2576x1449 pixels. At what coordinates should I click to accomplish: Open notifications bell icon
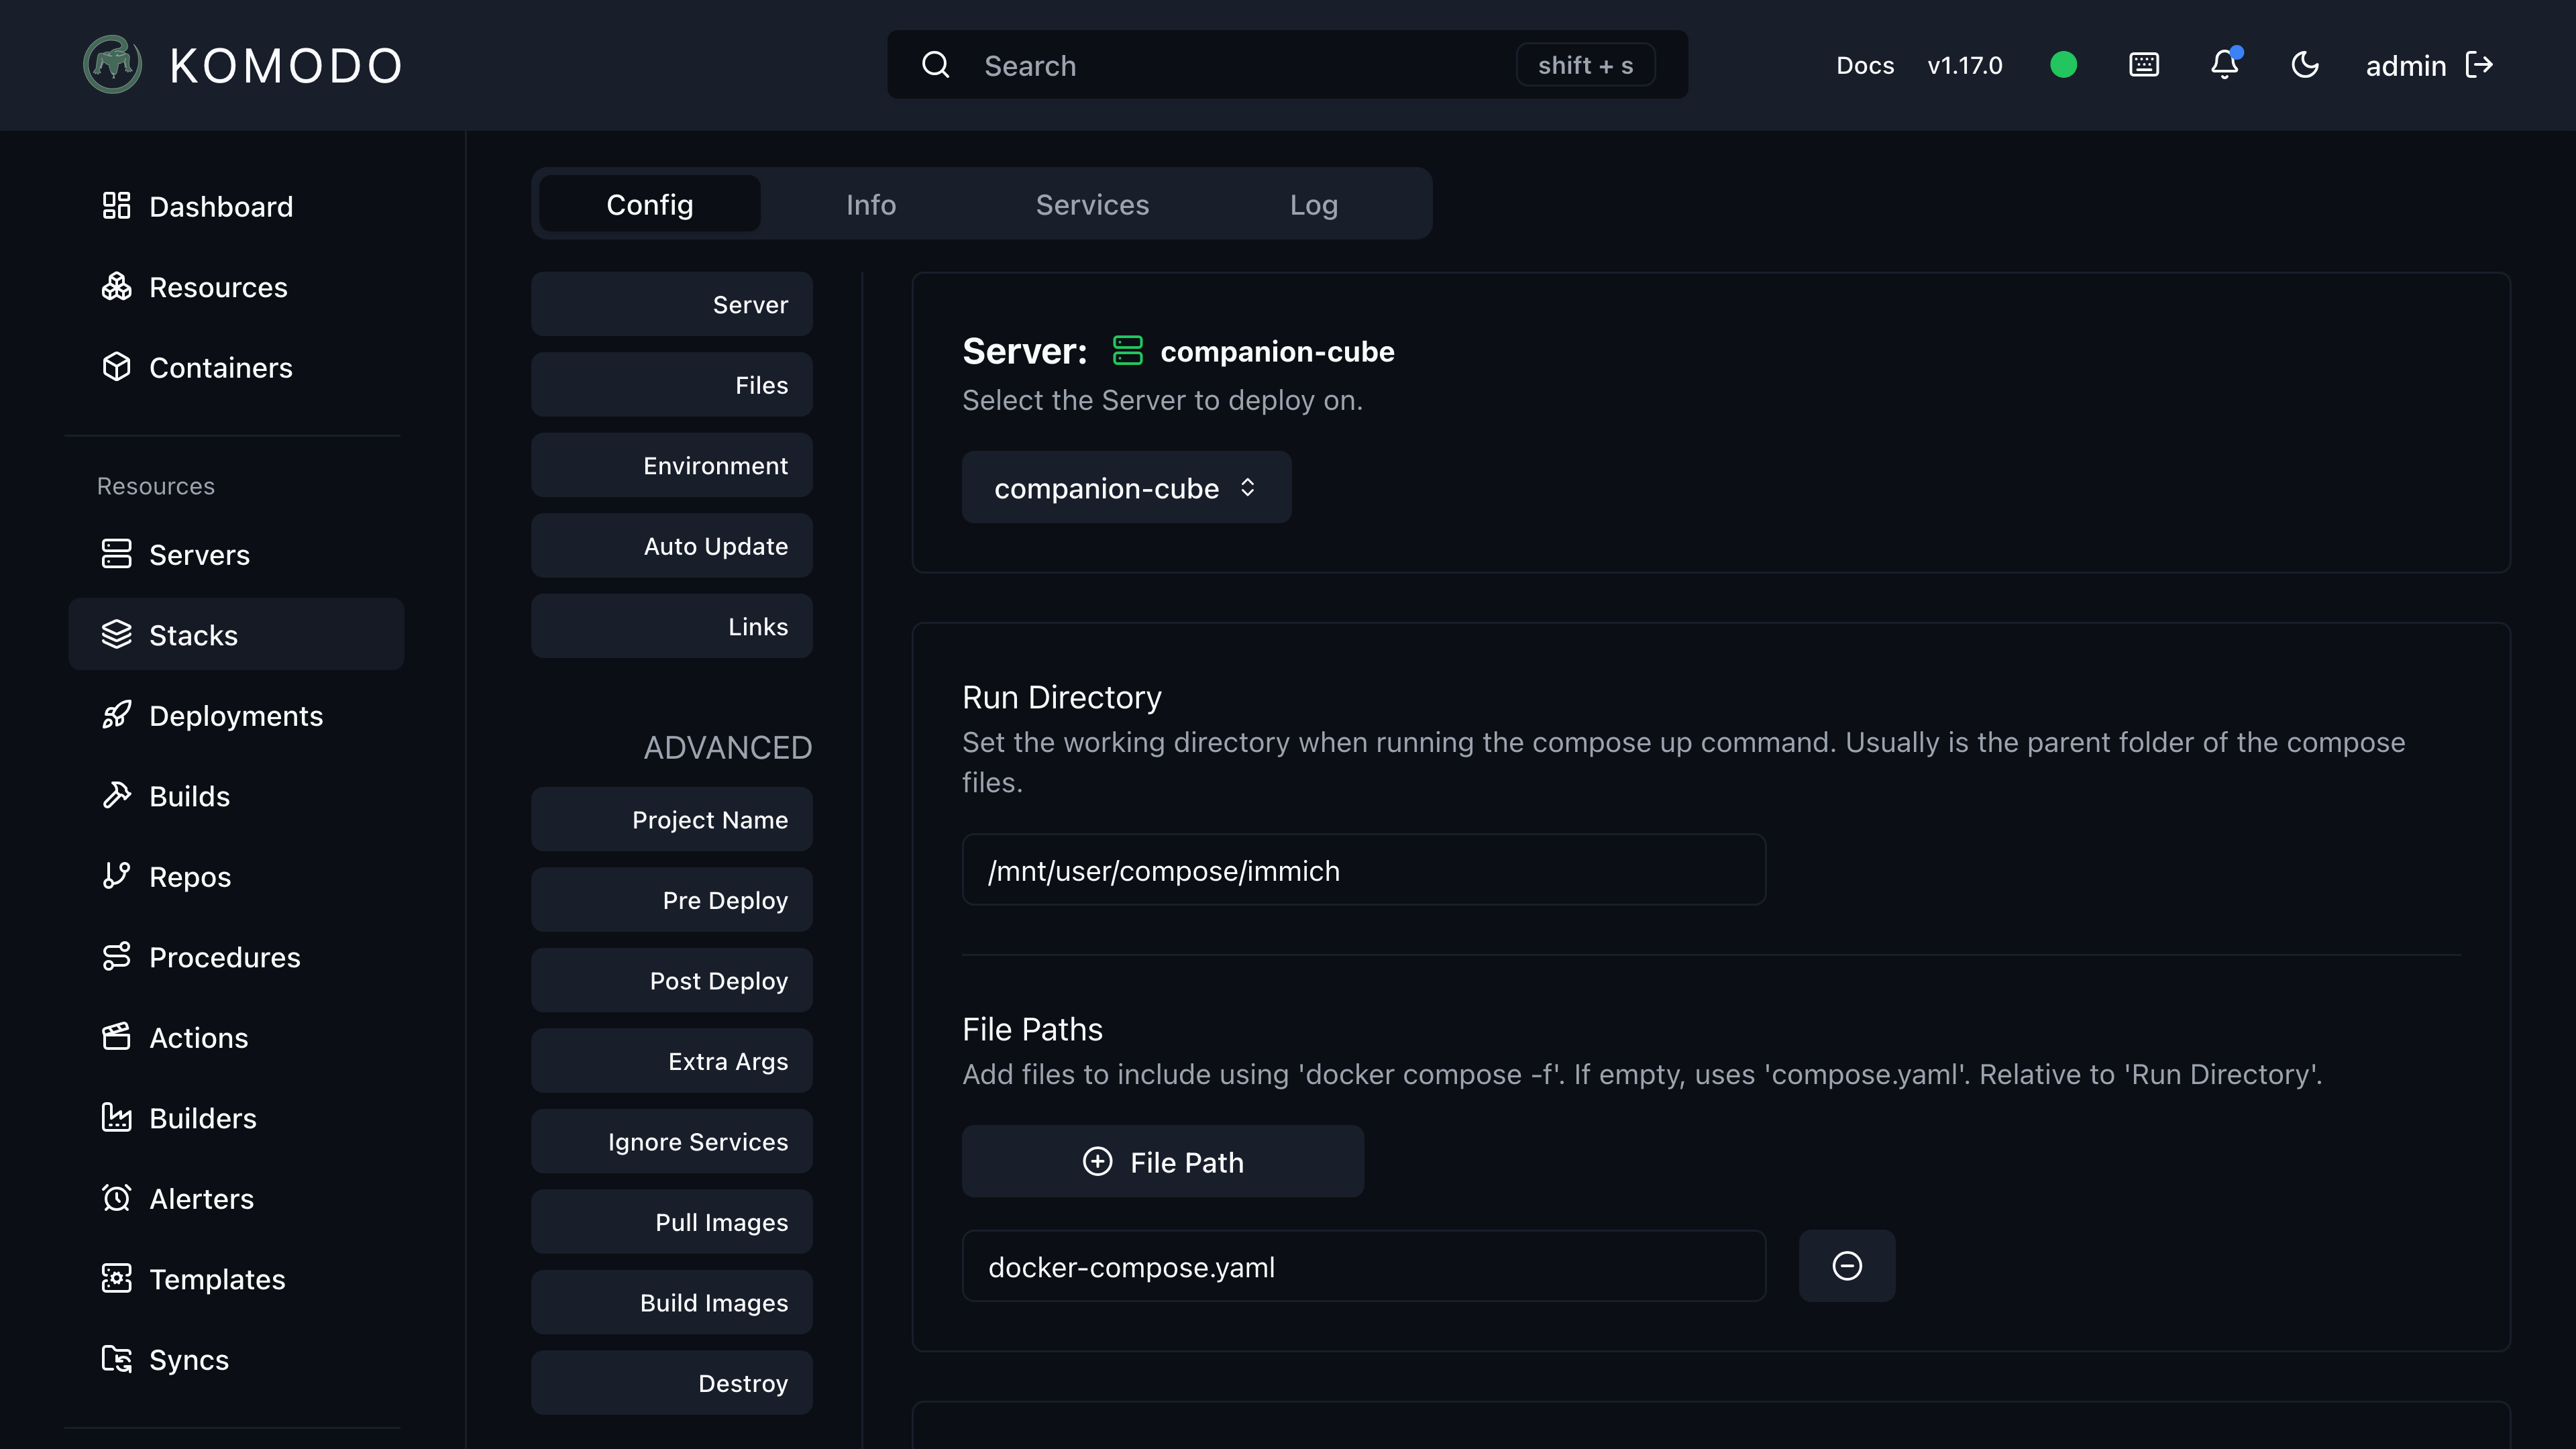(2224, 65)
